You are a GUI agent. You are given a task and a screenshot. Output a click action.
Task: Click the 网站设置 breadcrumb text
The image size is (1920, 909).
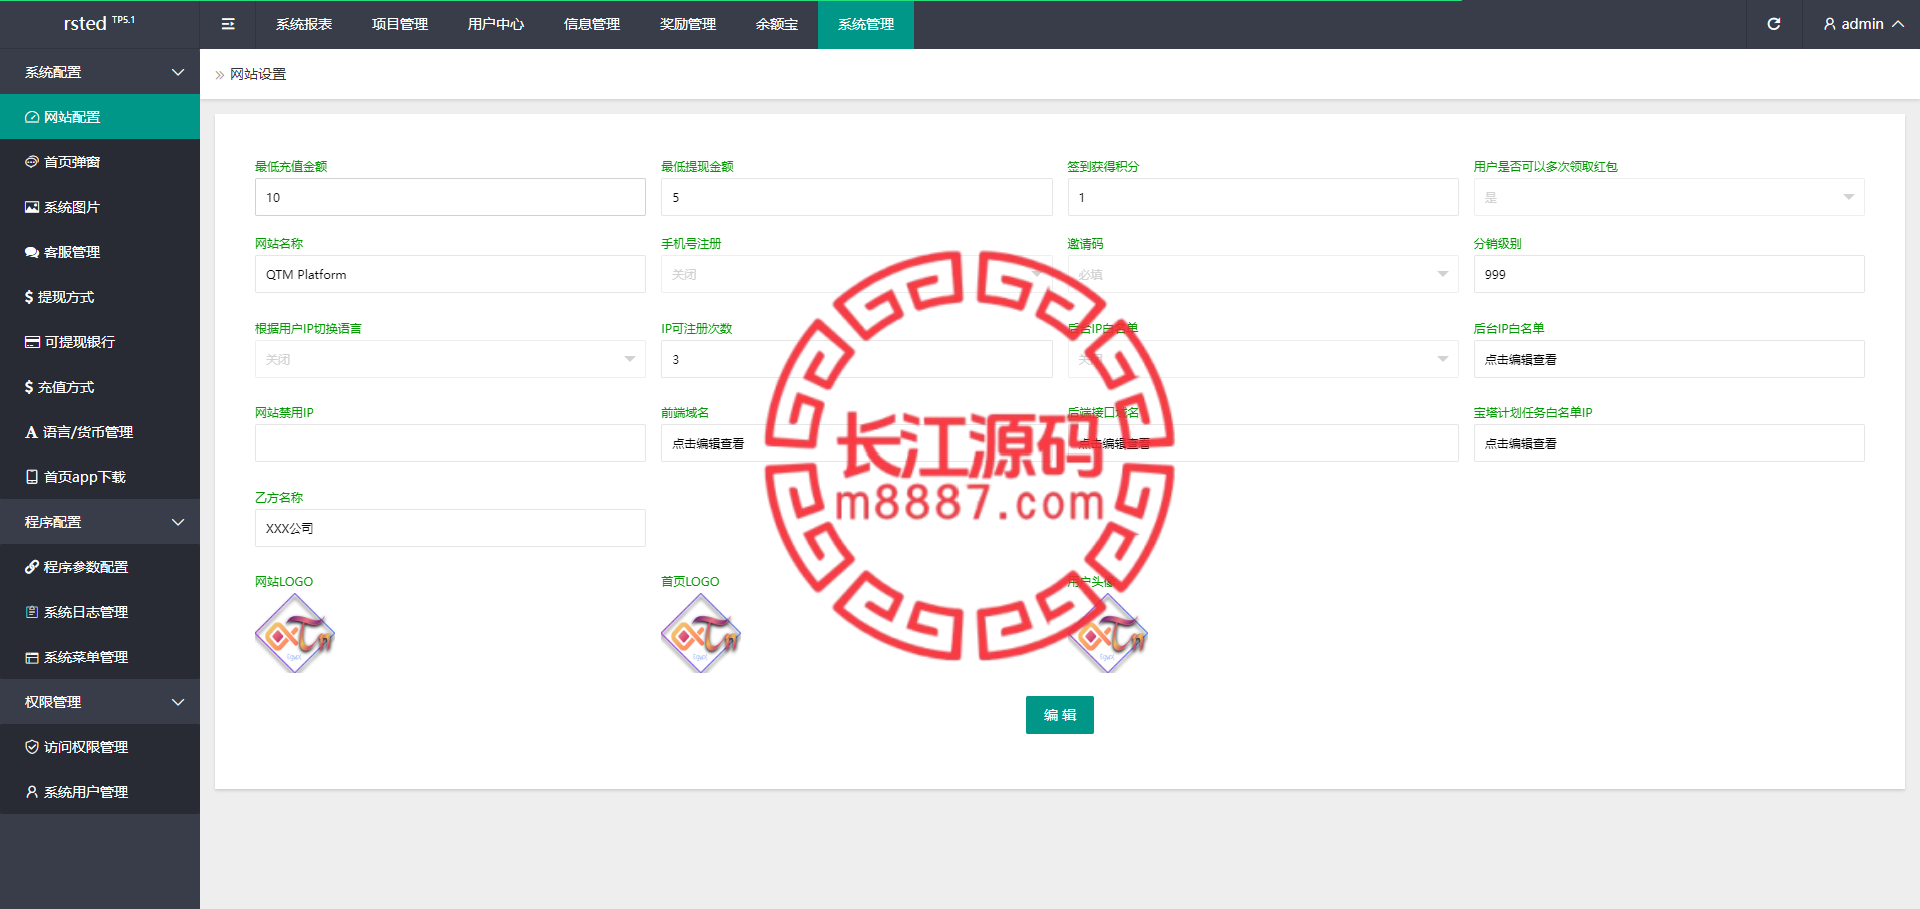(x=258, y=74)
